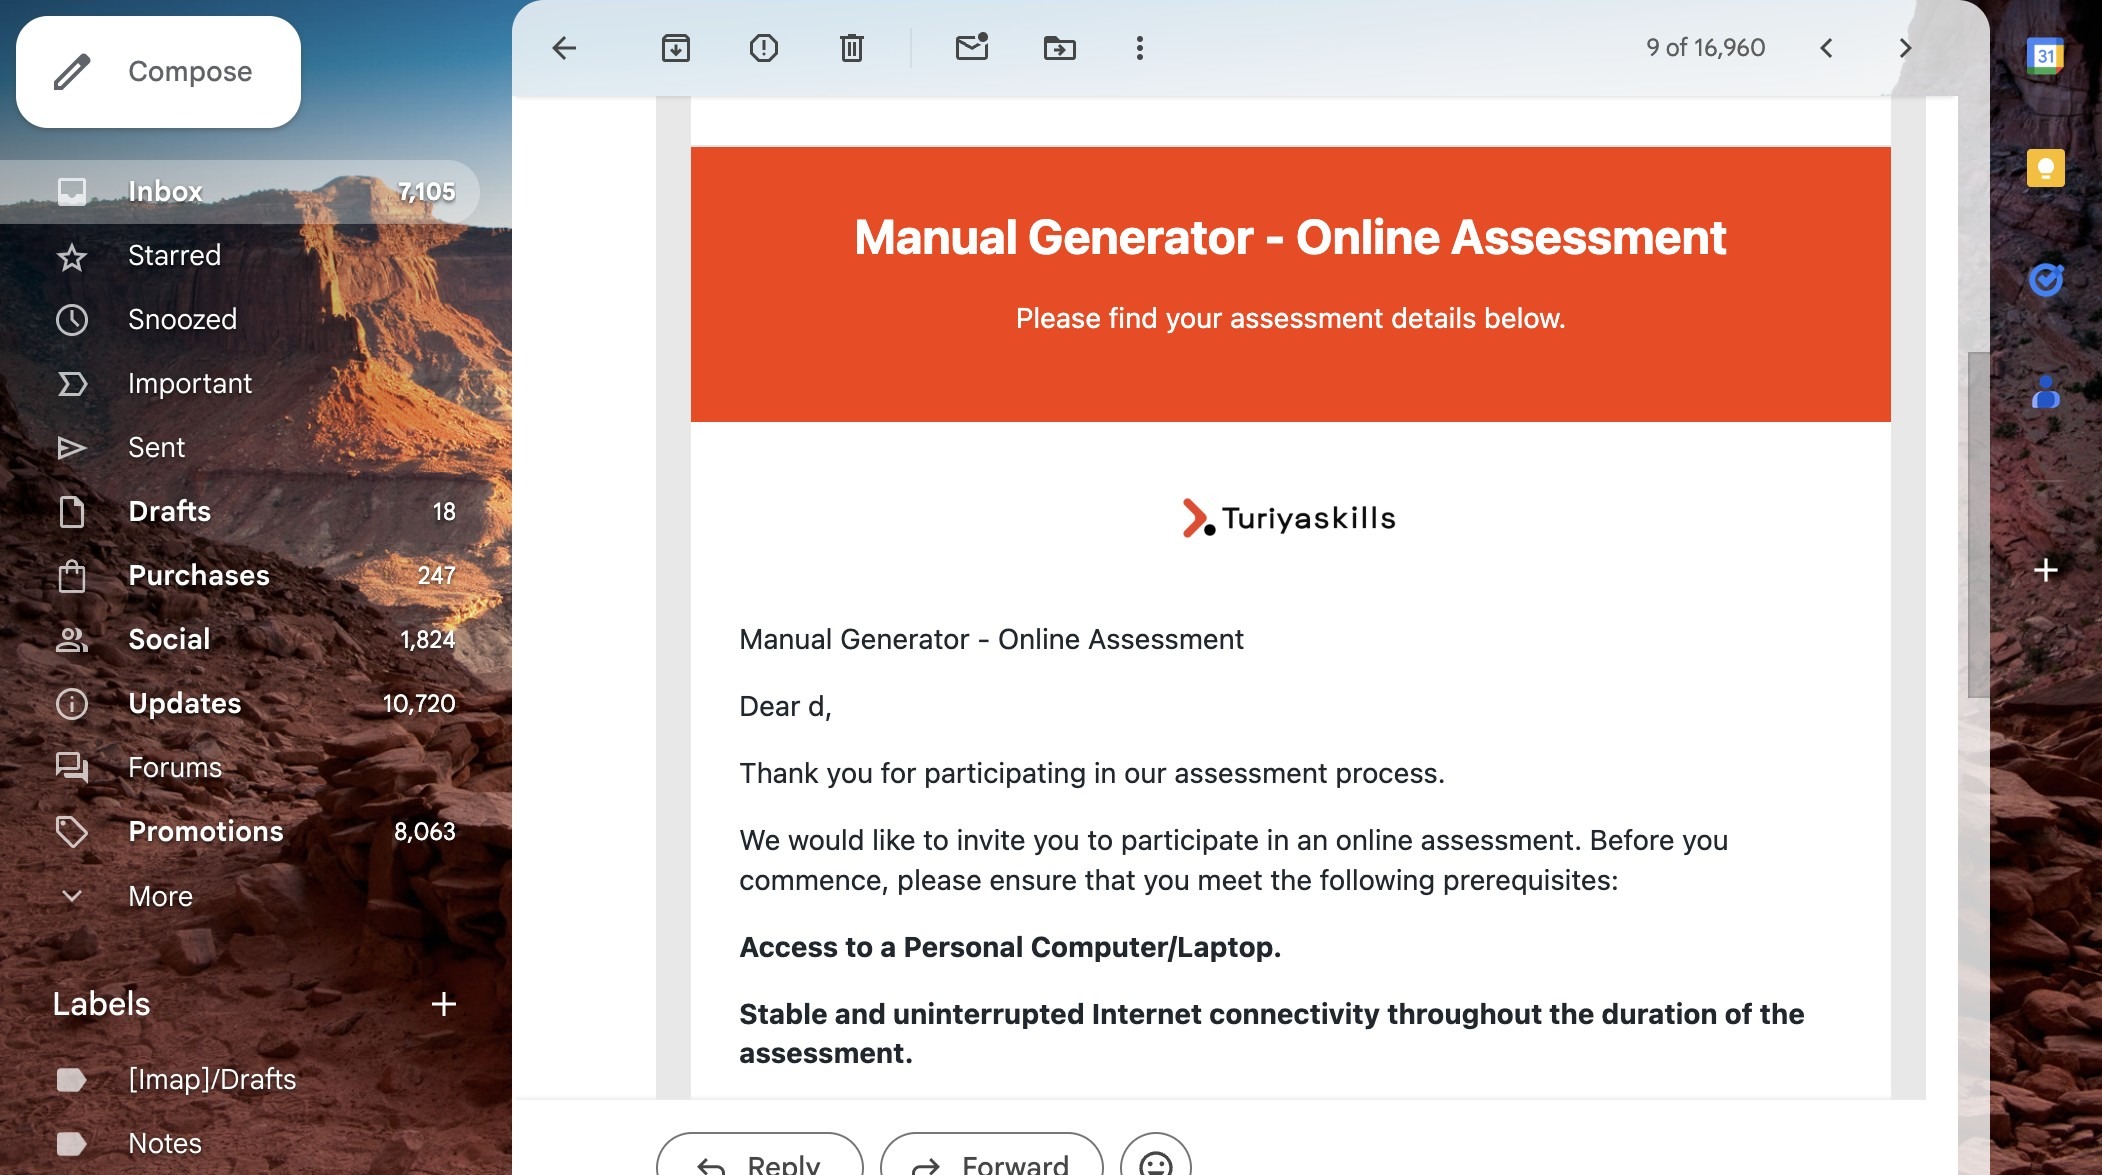
Task: Report this email as spam
Action: [x=764, y=48]
